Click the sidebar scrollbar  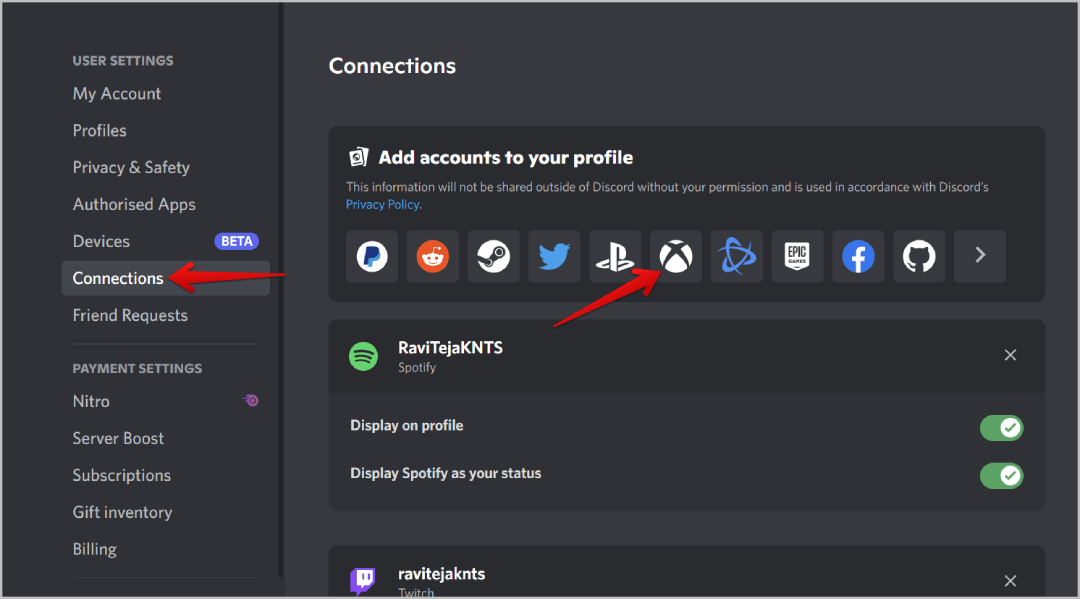(x=280, y=289)
